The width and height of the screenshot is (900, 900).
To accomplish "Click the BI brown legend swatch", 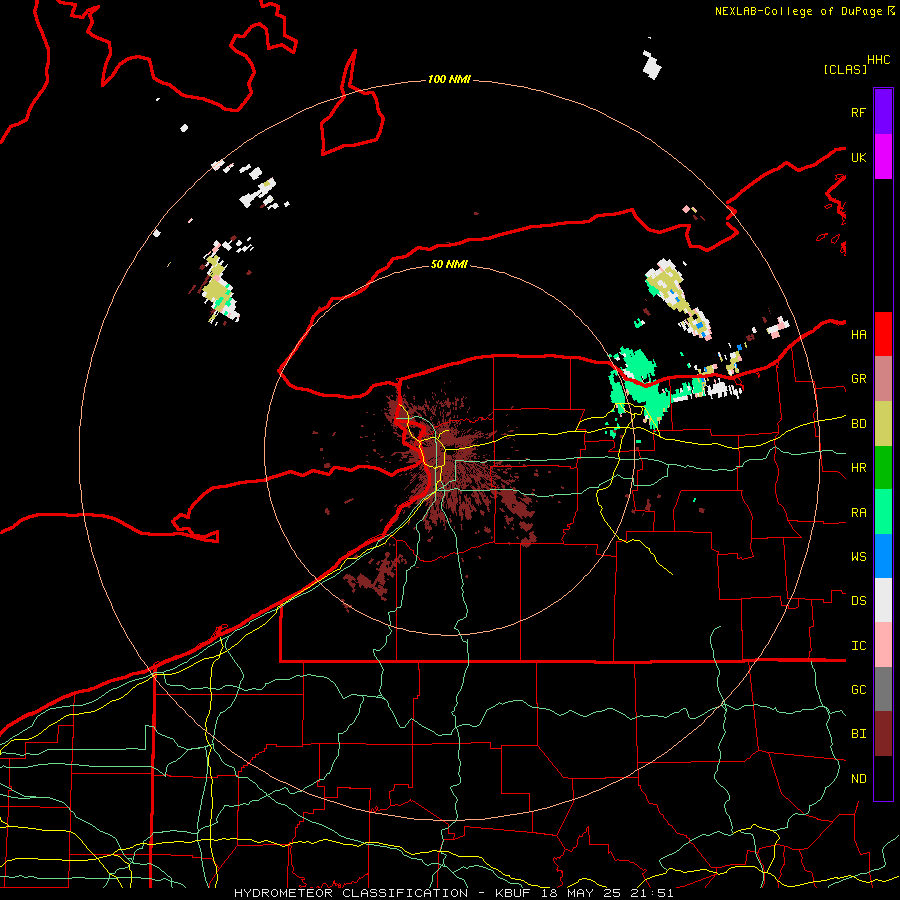I will click(883, 734).
